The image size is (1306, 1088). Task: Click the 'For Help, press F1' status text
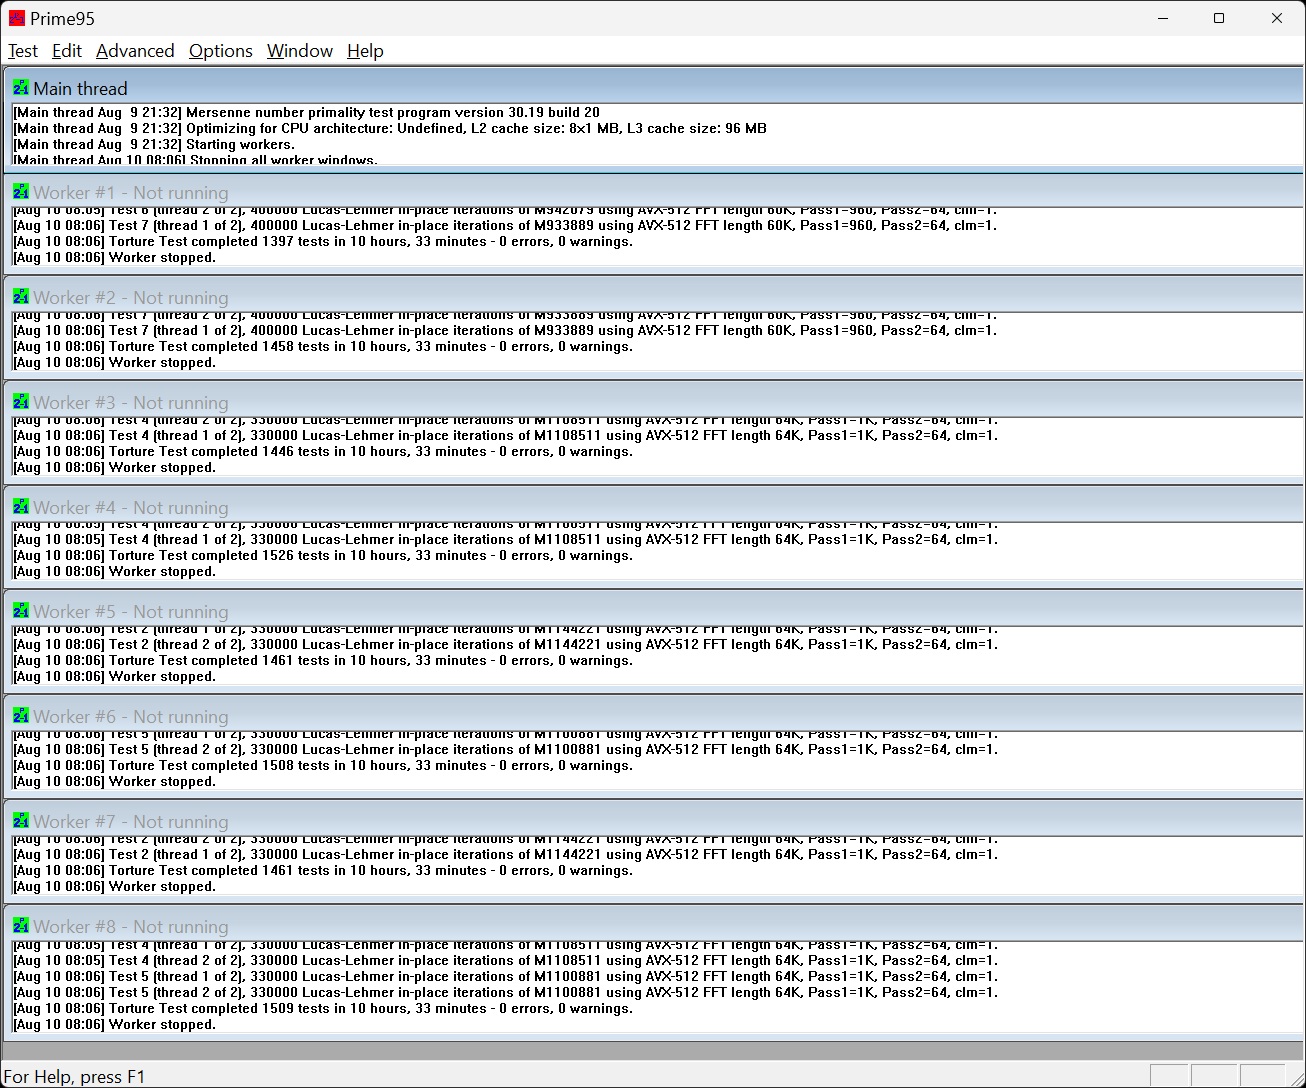tap(75, 1077)
